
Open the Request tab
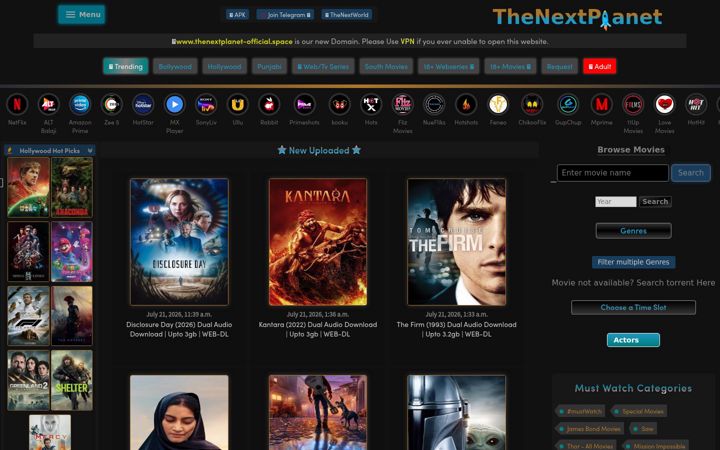click(559, 66)
